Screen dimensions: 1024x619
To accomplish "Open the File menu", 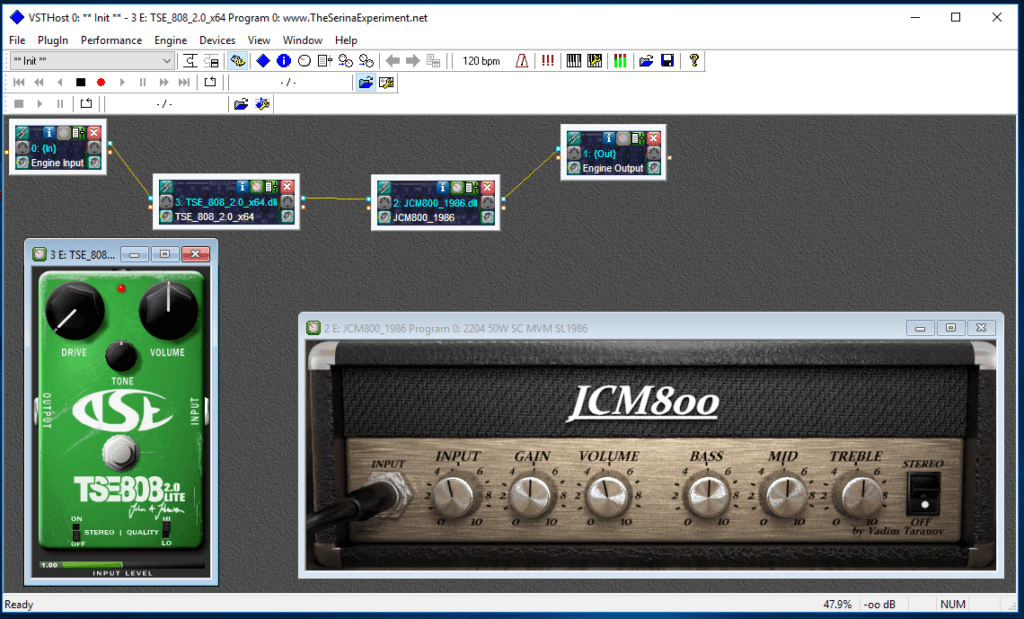I will click(x=17, y=40).
